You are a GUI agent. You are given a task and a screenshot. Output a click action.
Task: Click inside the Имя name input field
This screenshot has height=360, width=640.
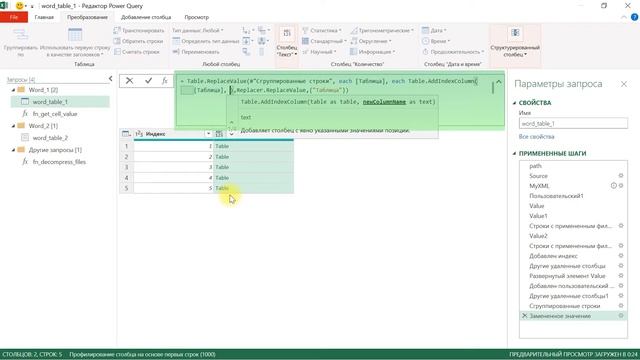pyautogui.click(x=573, y=123)
